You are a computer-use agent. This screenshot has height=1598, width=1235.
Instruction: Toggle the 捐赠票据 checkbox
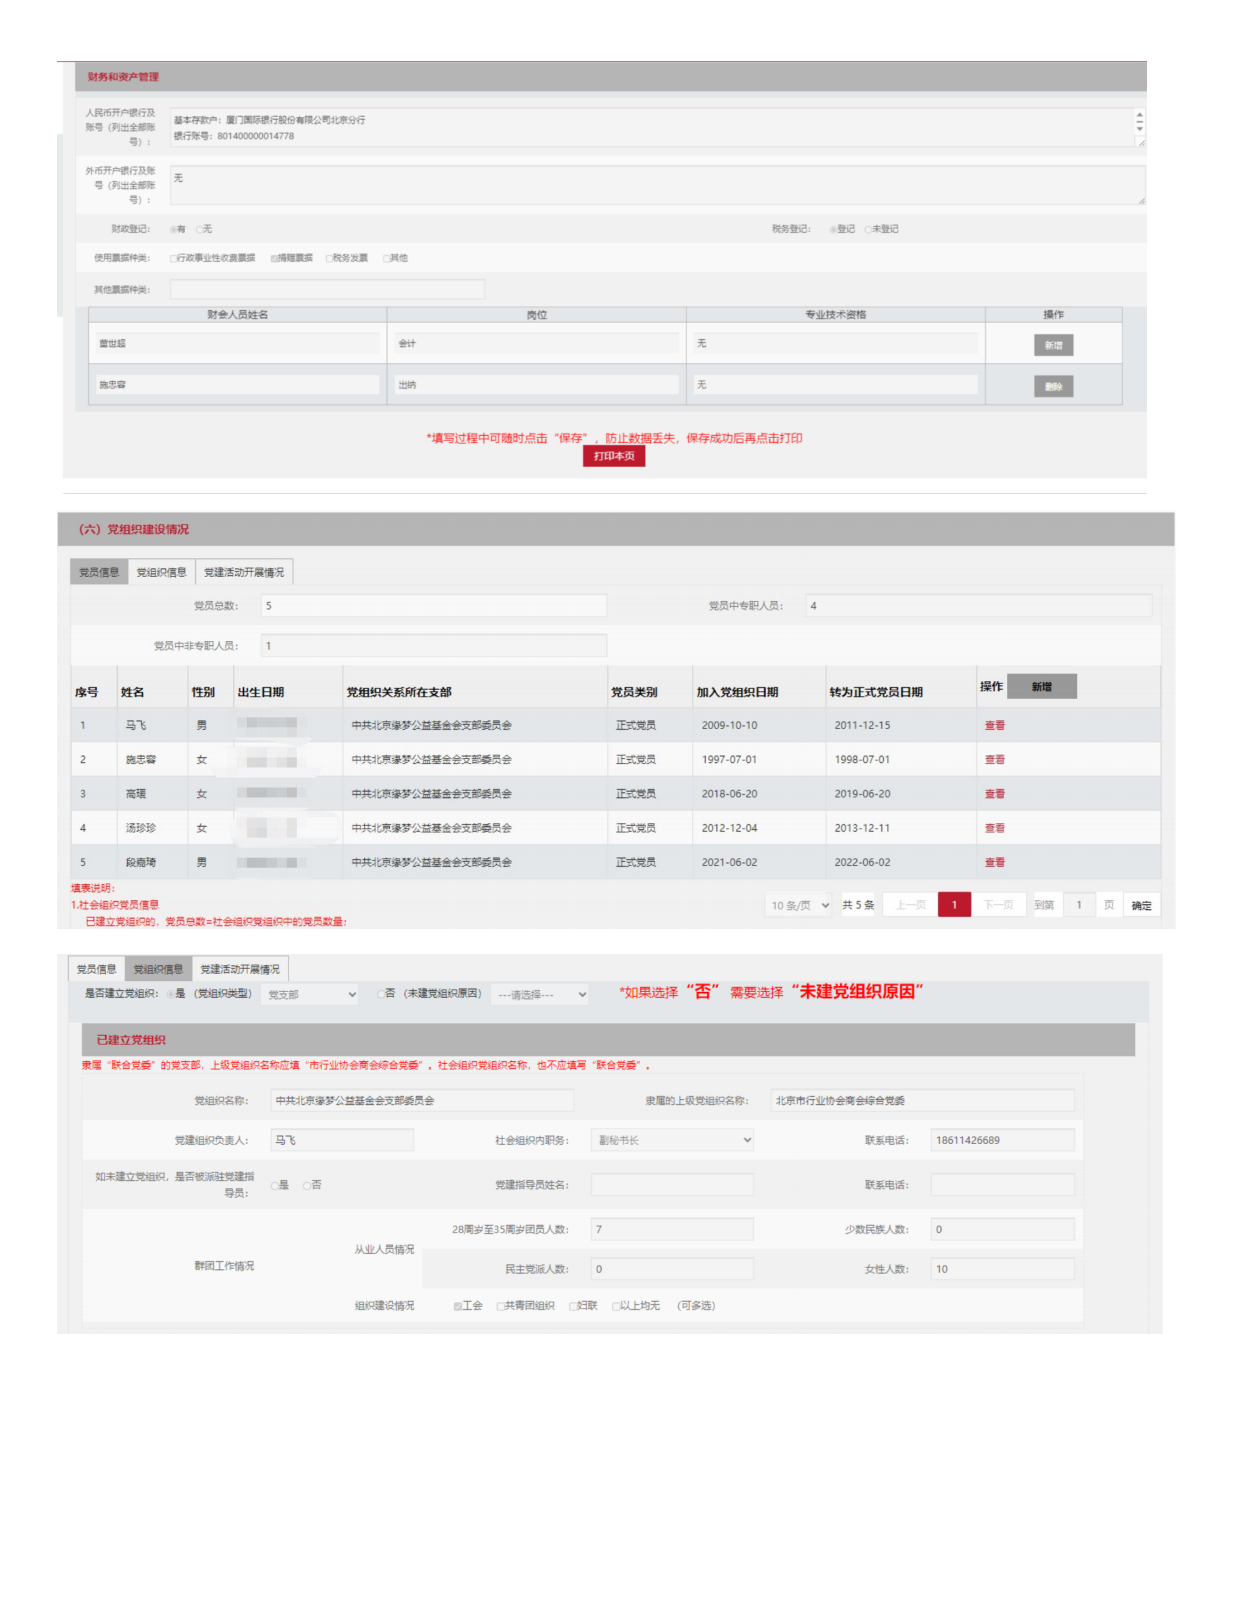(274, 259)
